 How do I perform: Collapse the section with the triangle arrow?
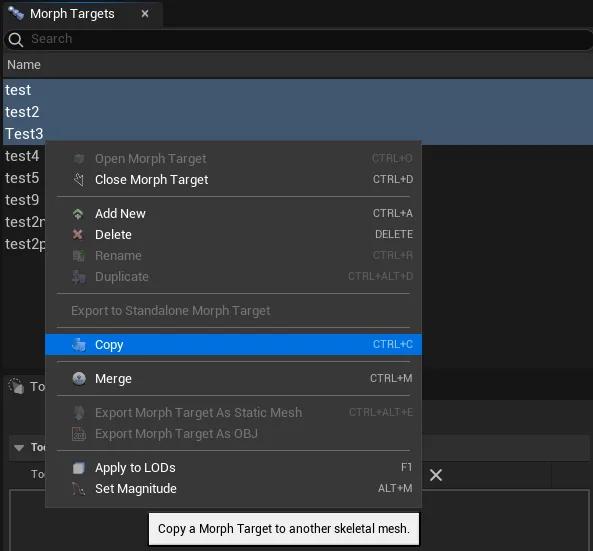pos(19,448)
